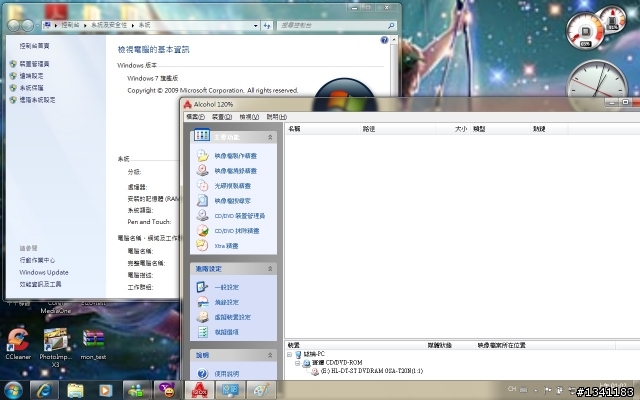The height and width of the screenshot is (400, 640).
Task: Select the CD/DVD-ROM node in device tree
Action: click(337, 362)
